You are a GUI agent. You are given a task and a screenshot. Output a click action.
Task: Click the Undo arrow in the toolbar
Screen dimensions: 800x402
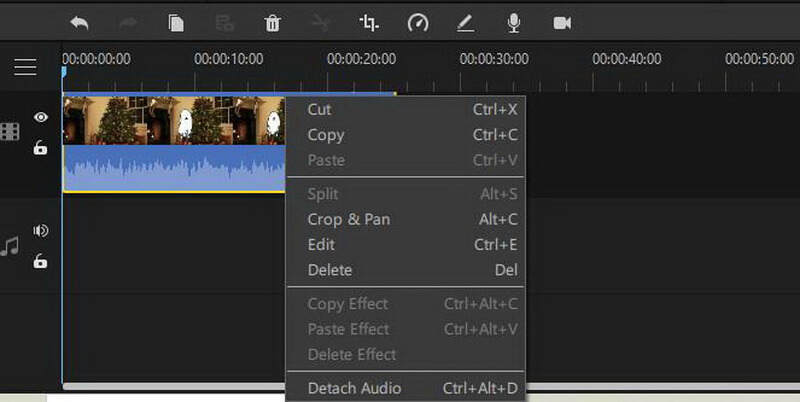pyautogui.click(x=79, y=23)
